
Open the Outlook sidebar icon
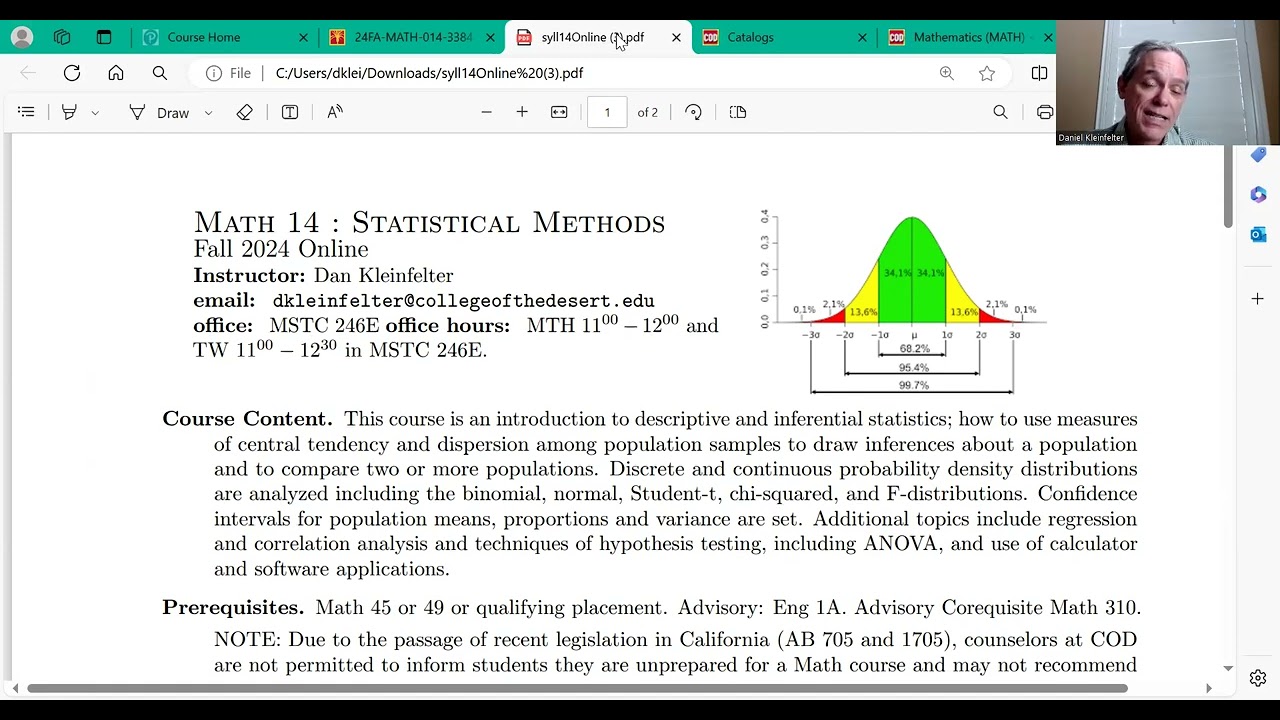[1258, 234]
